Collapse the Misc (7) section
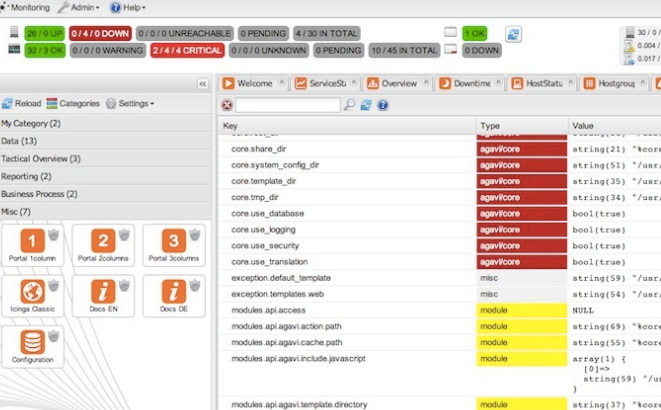The width and height of the screenshot is (661, 410). coord(105,212)
